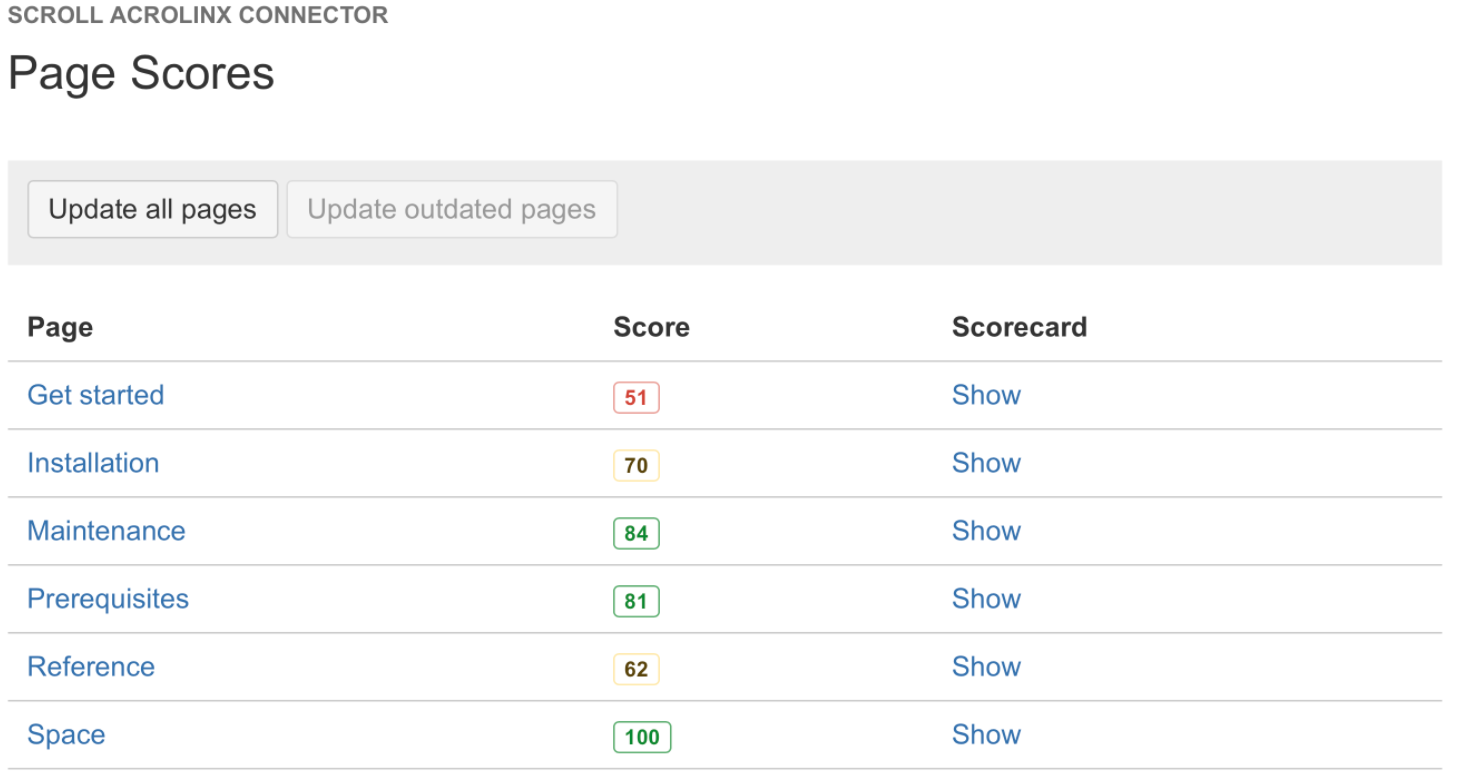Viewport: 1460px width, 778px height.
Task: Click the red score badge 51
Action: point(636,397)
